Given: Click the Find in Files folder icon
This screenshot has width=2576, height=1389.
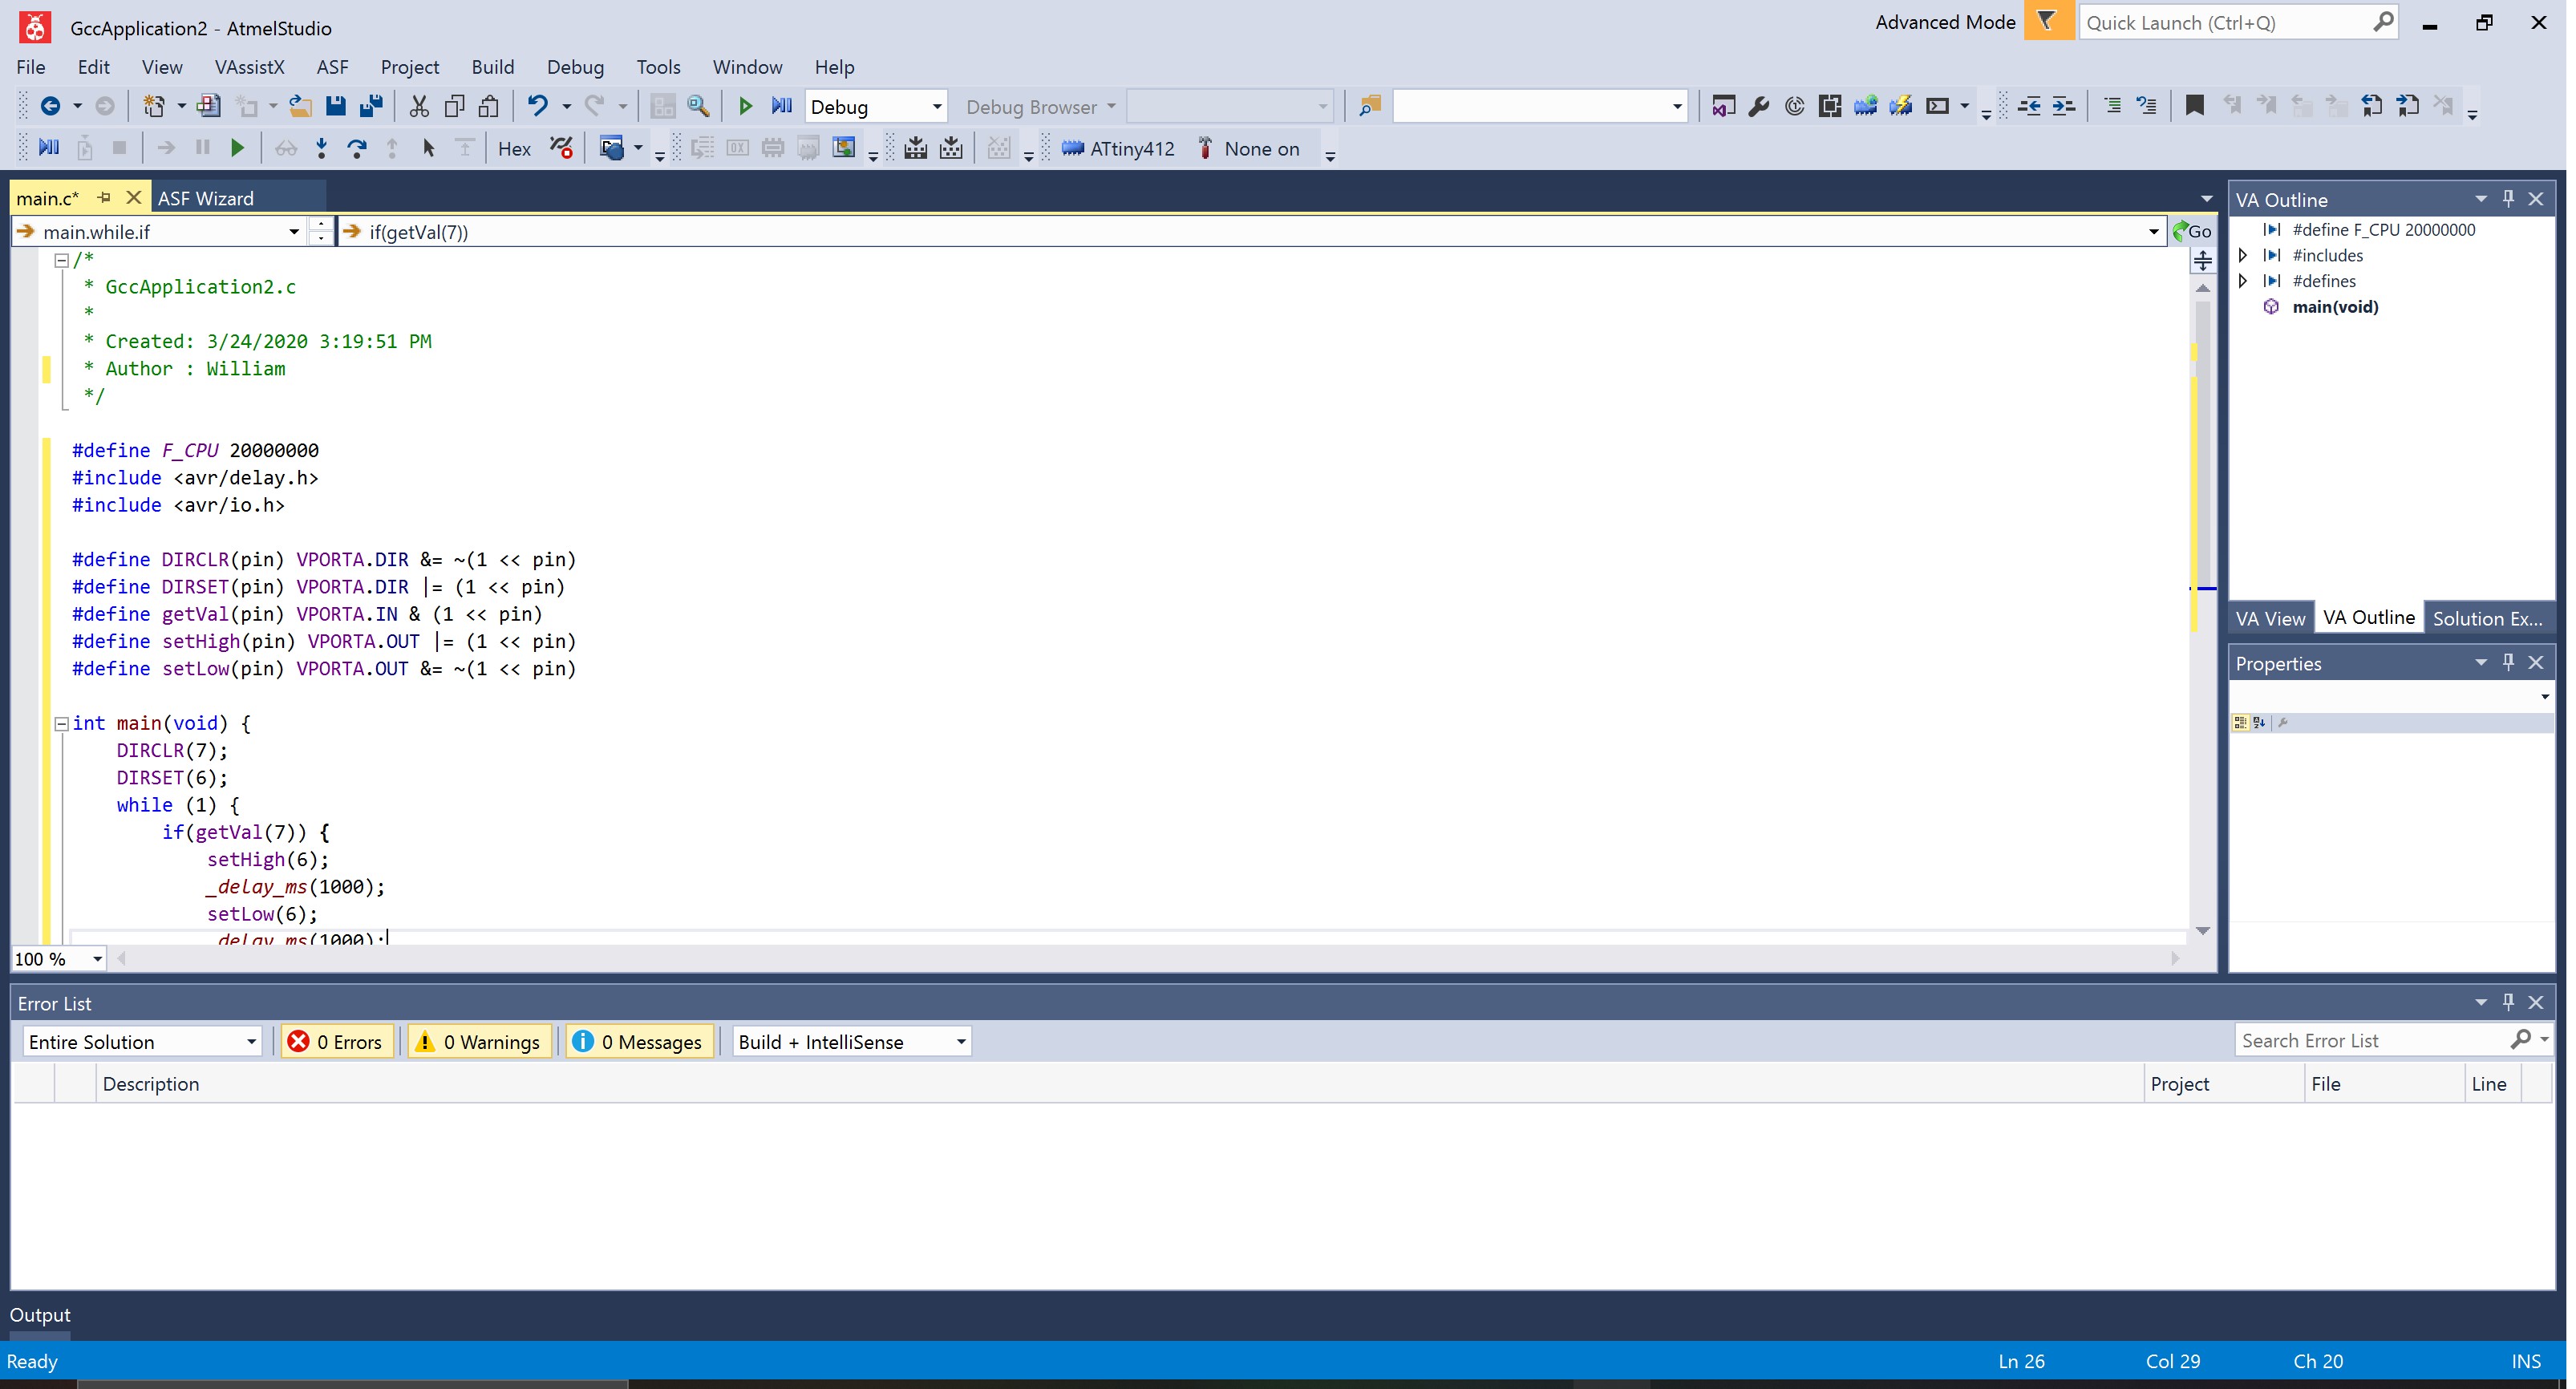Looking at the screenshot, I should pyautogui.click(x=1370, y=105).
